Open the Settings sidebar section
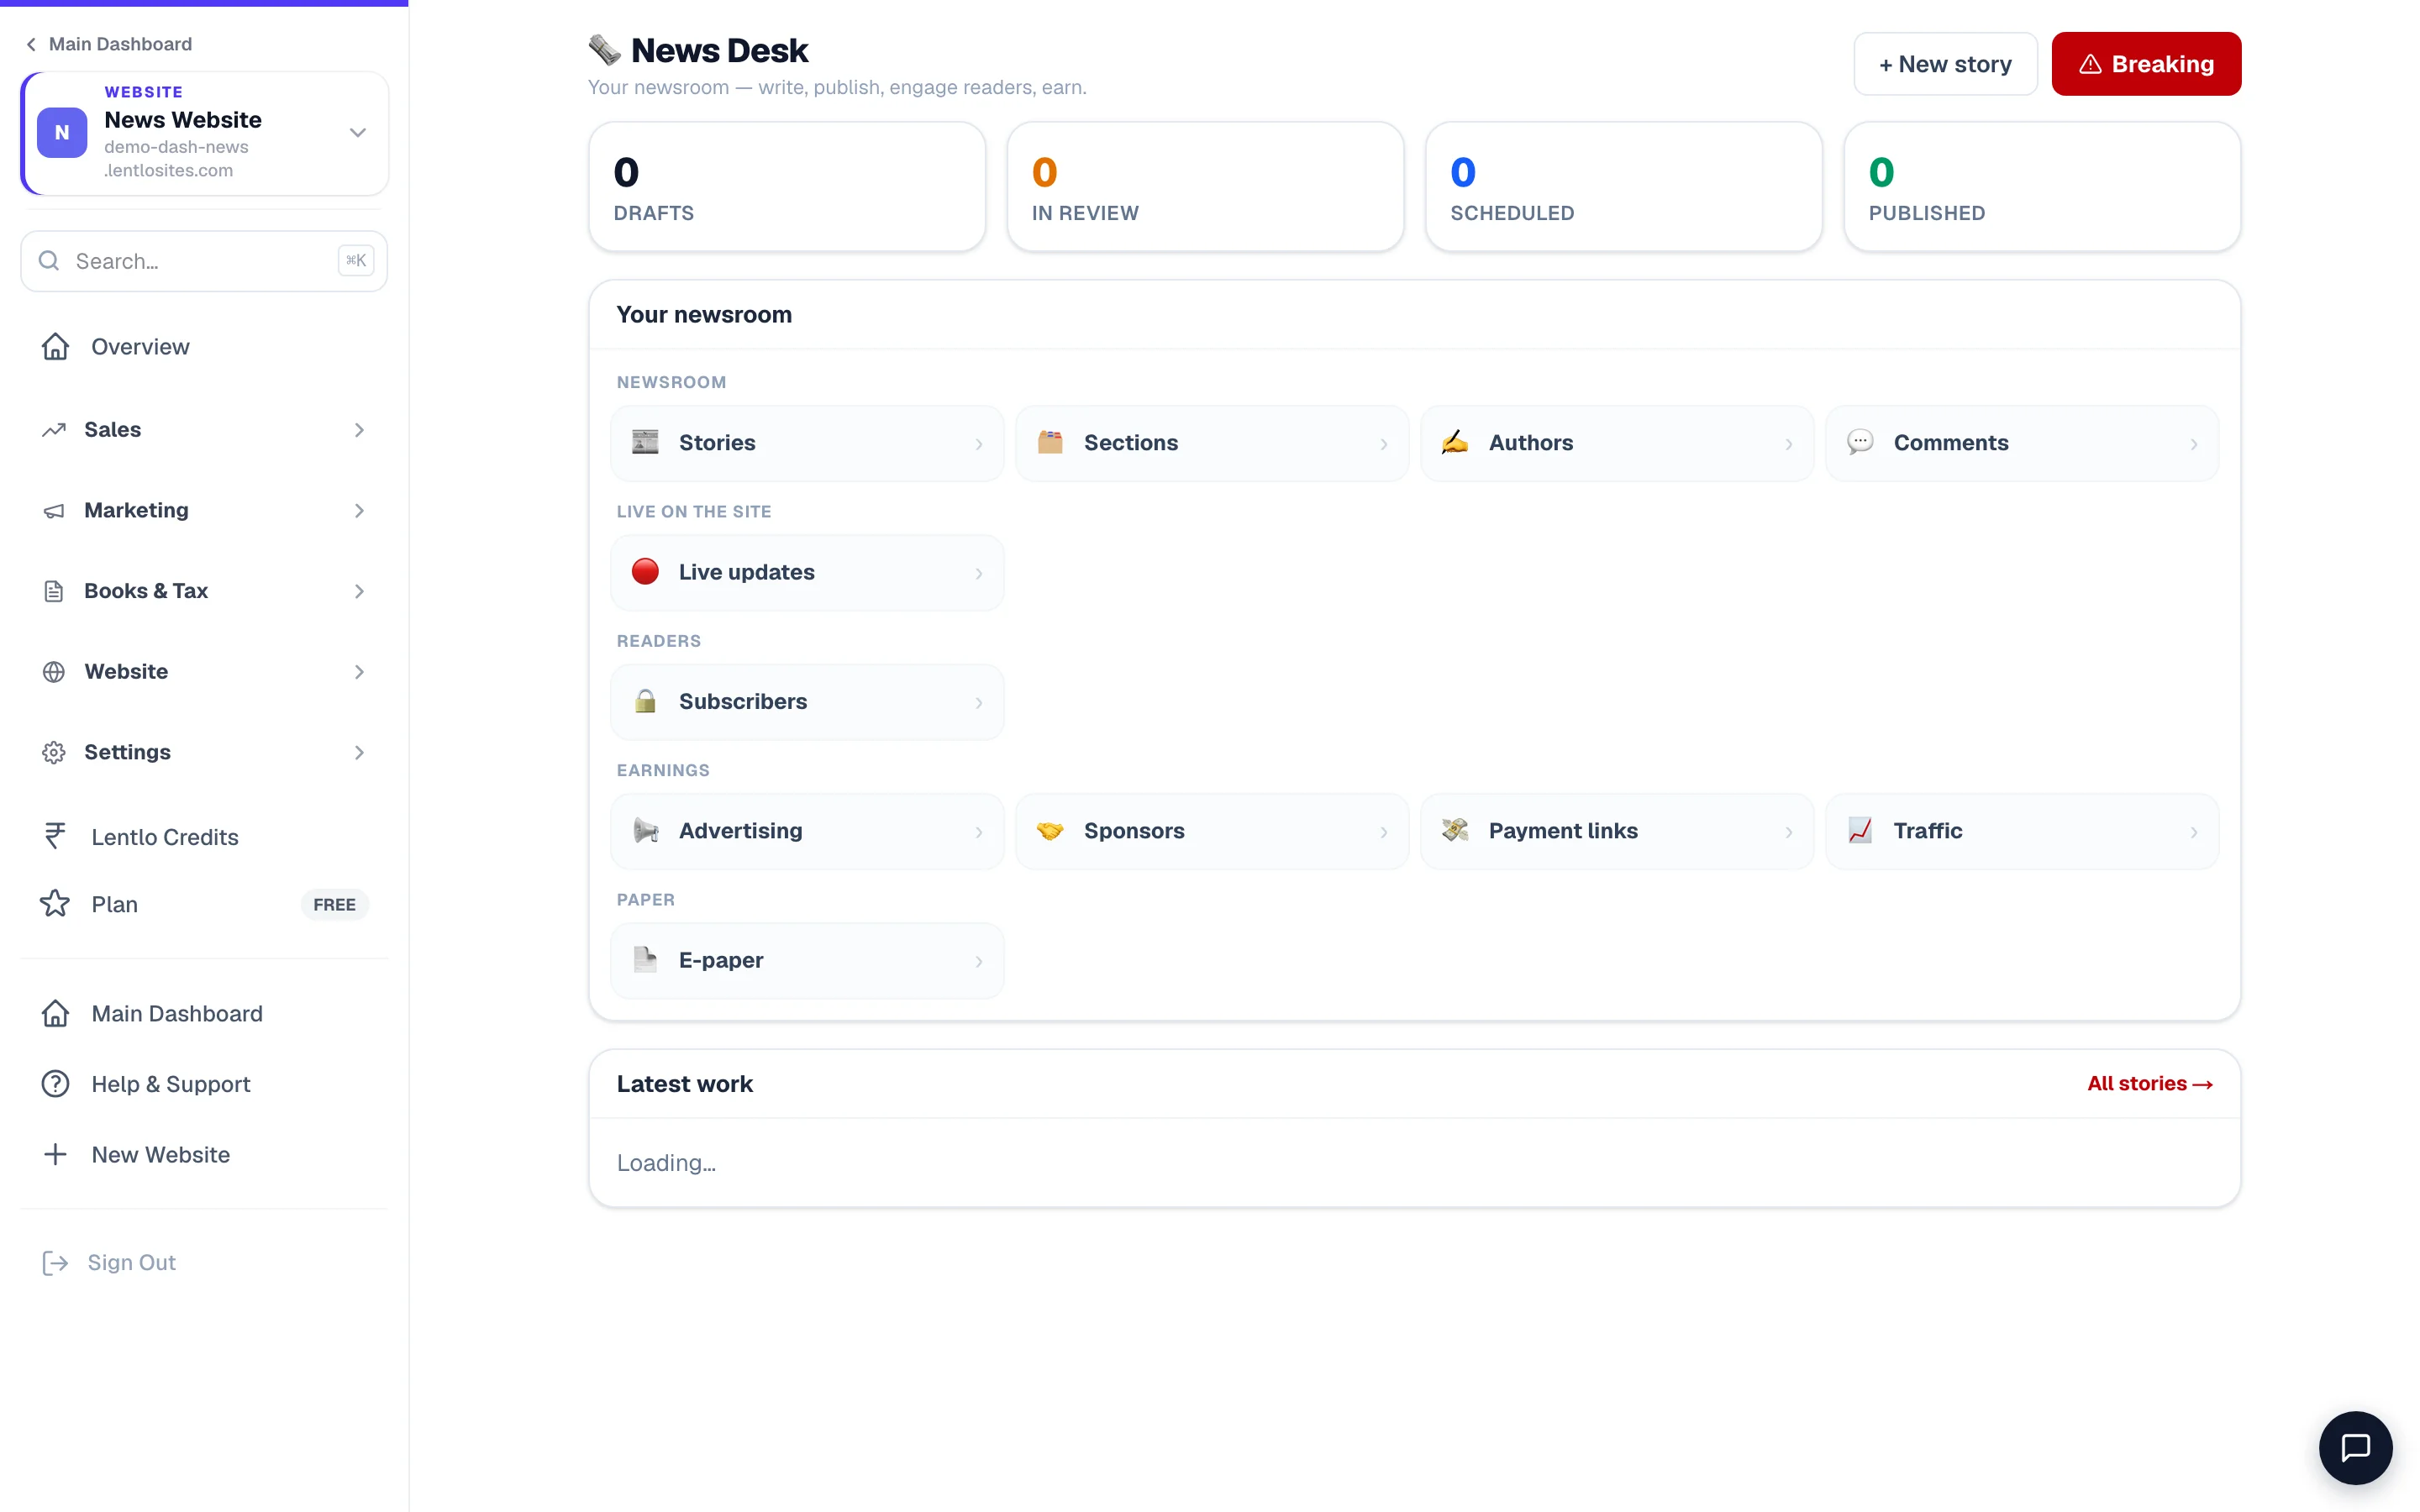The height and width of the screenshot is (1512, 2420). pos(204,753)
